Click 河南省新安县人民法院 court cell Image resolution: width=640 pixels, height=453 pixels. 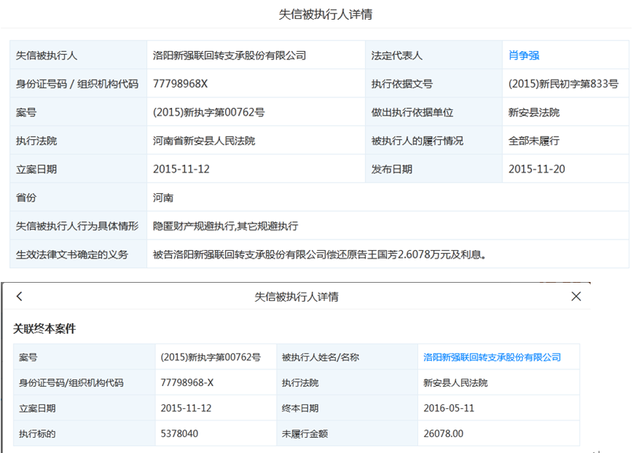pos(256,141)
